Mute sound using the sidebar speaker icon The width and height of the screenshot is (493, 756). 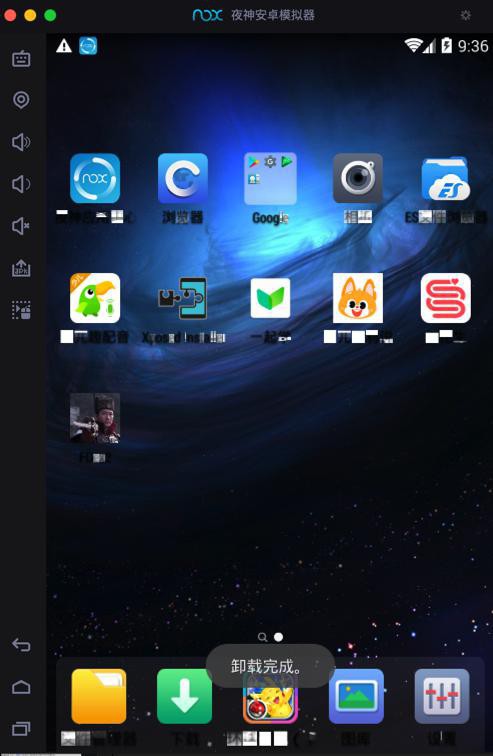coord(21,226)
